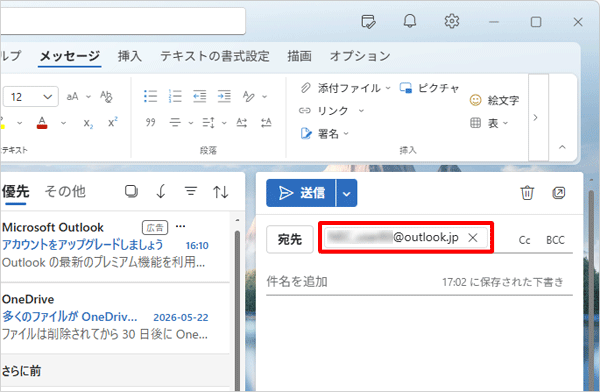Viewport: 600px width, 392px height.
Task: Click the text alignment icon
Action: [x=175, y=122]
